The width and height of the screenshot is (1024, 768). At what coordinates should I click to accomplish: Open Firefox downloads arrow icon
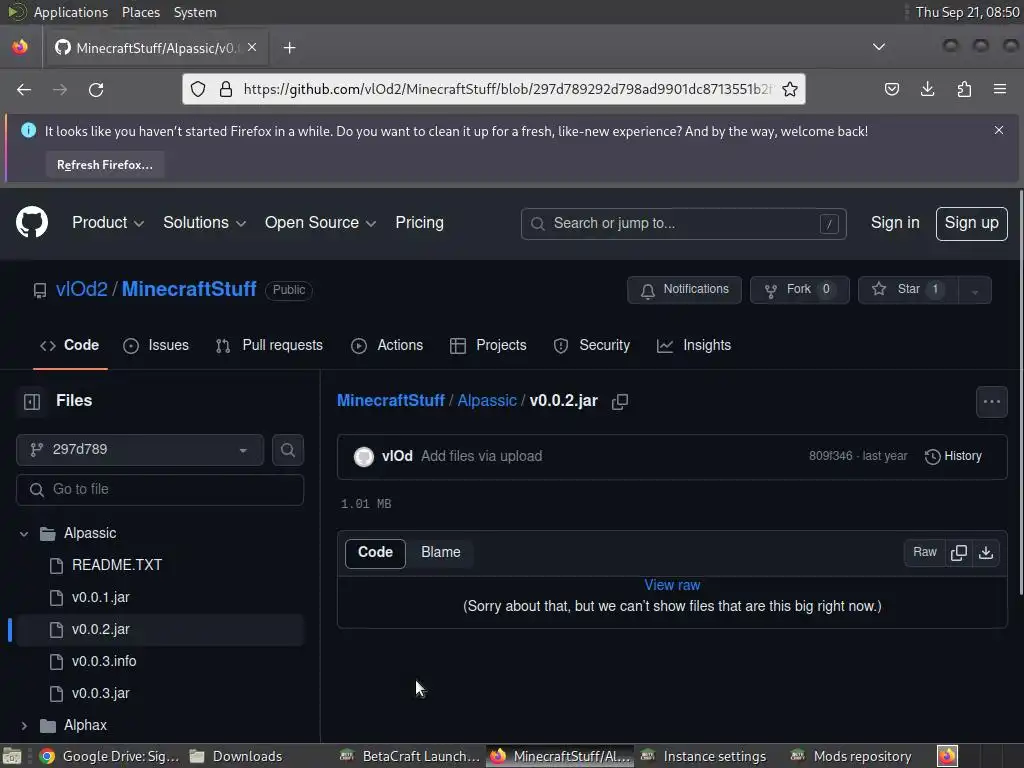coord(927,89)
